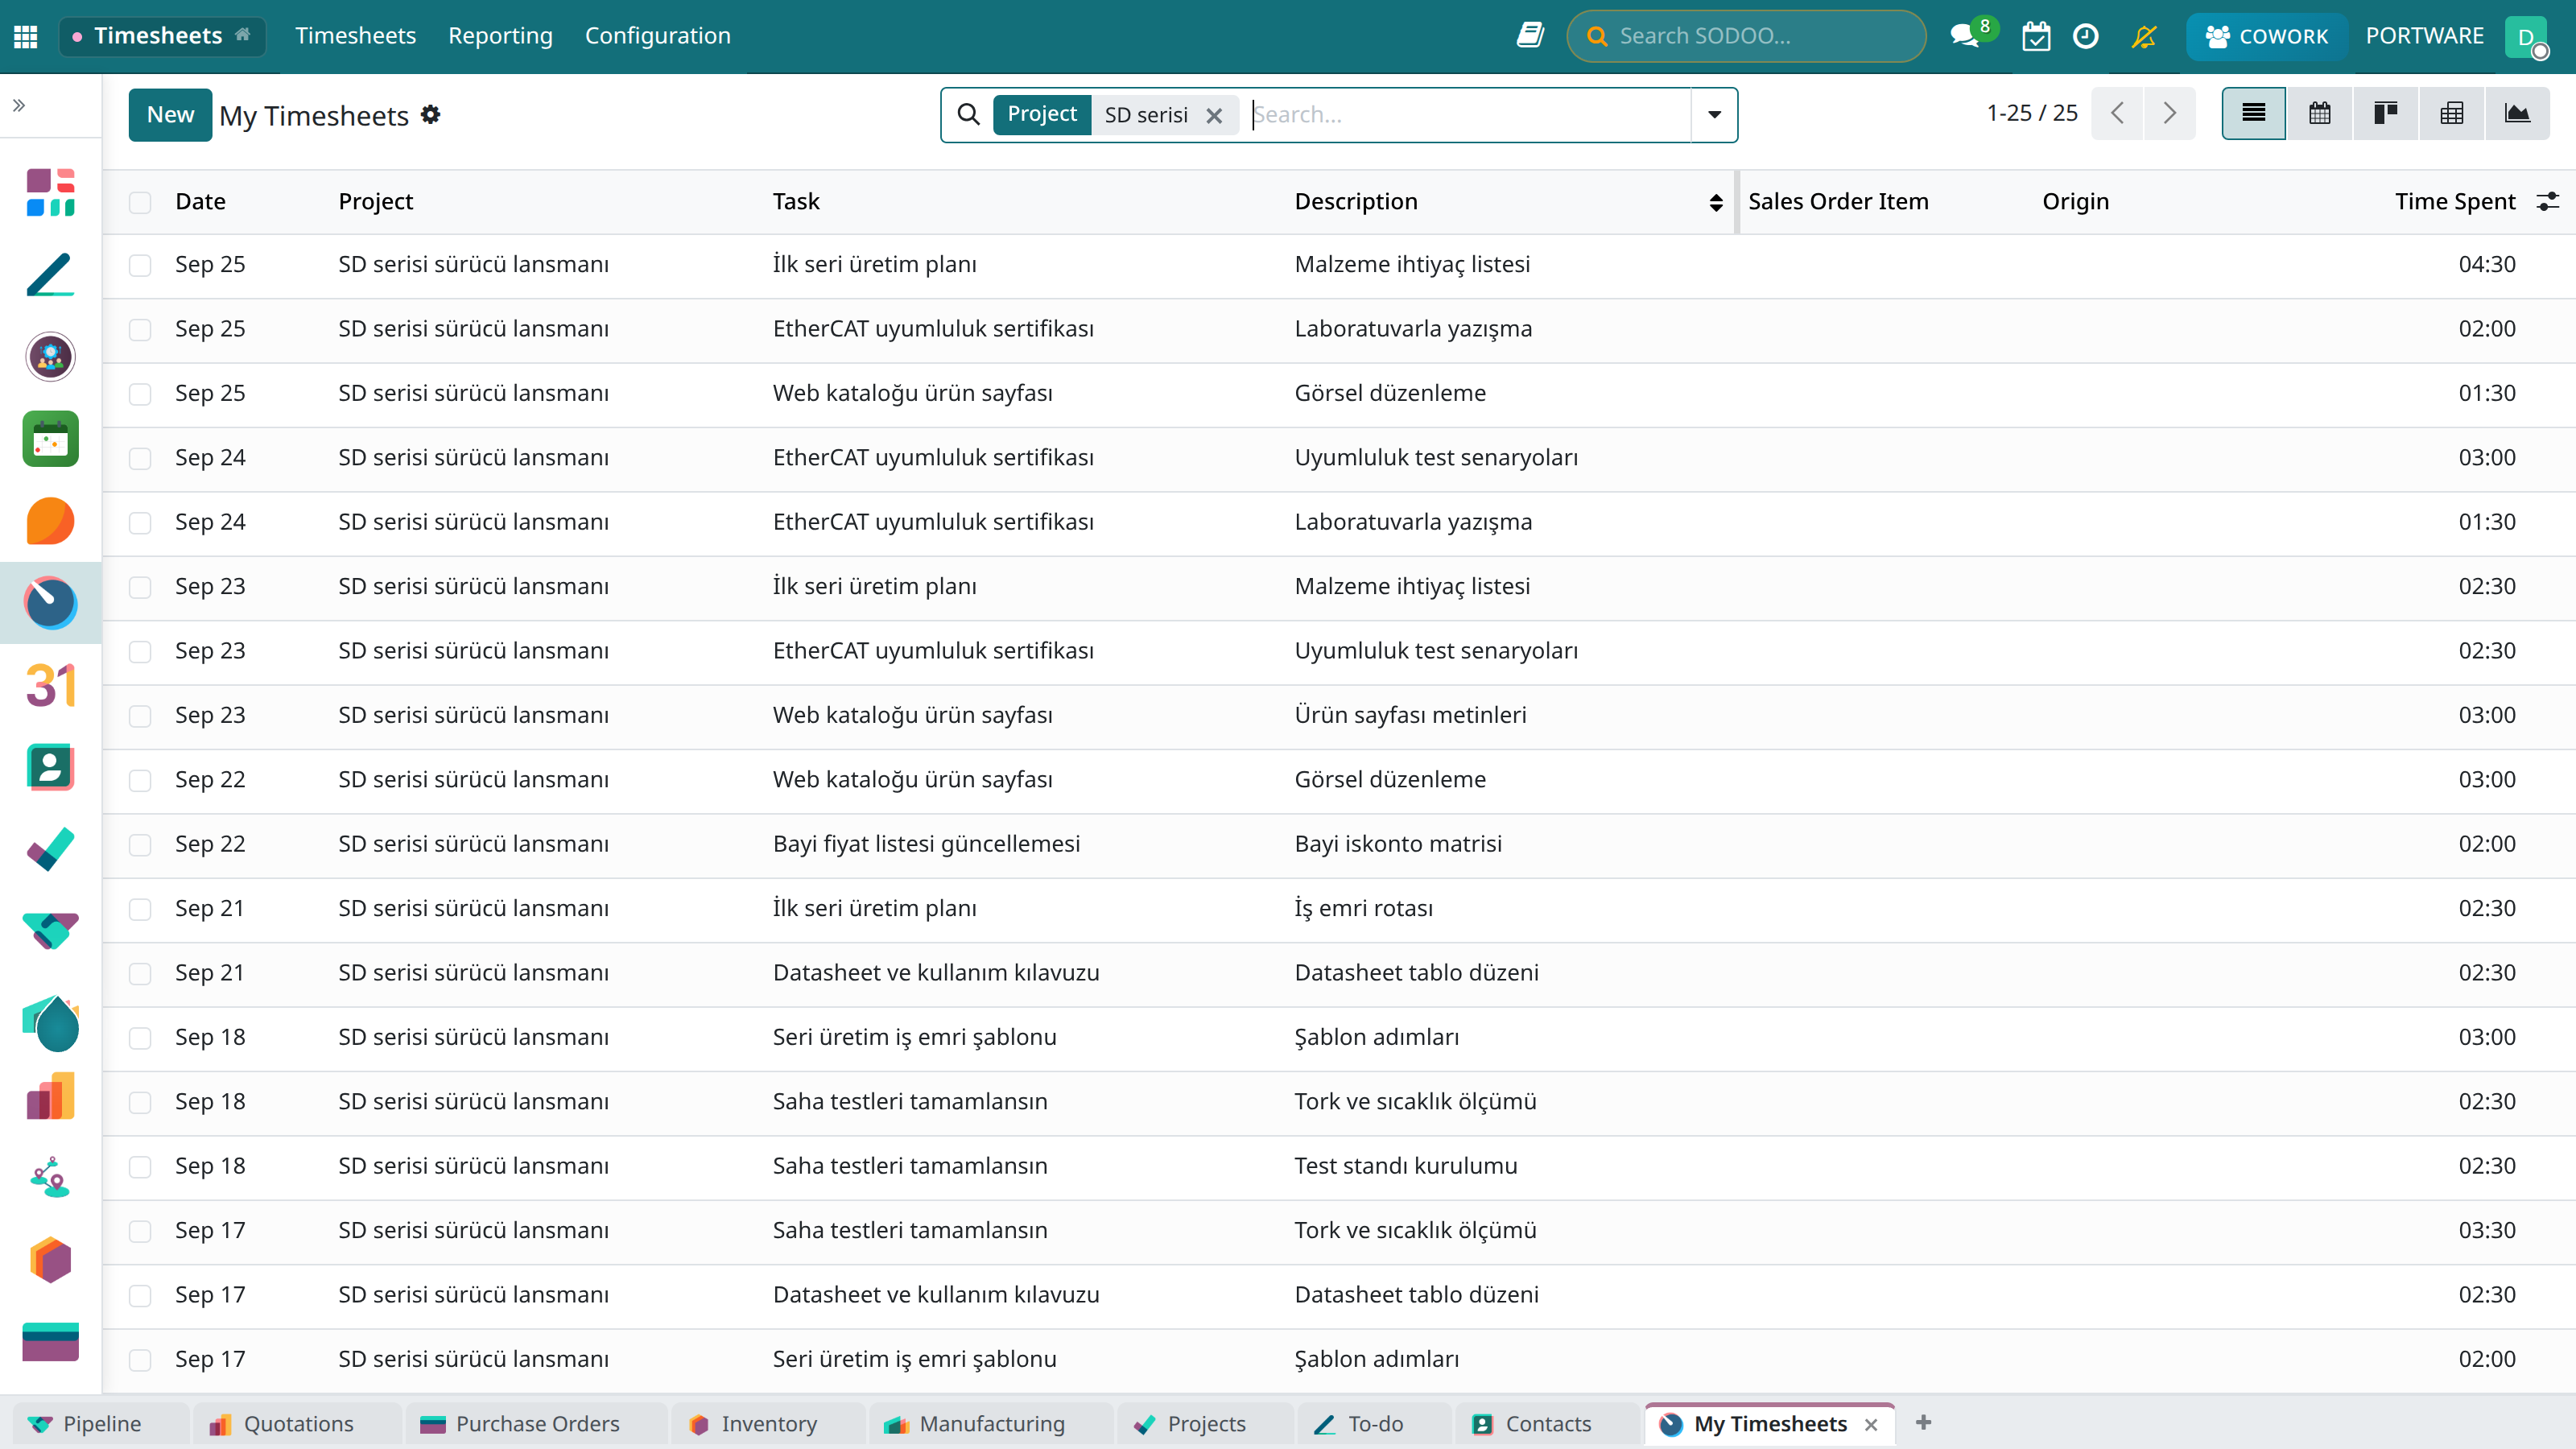Open the Timesheets menu item
The image size is (2576, 1449).
coord(355,36)
